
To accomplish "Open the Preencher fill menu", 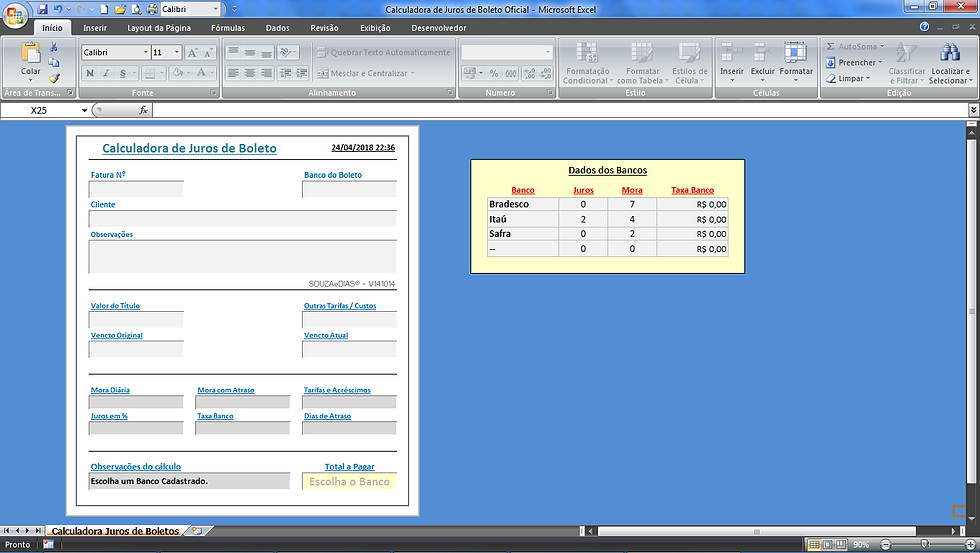I will 854,62.
